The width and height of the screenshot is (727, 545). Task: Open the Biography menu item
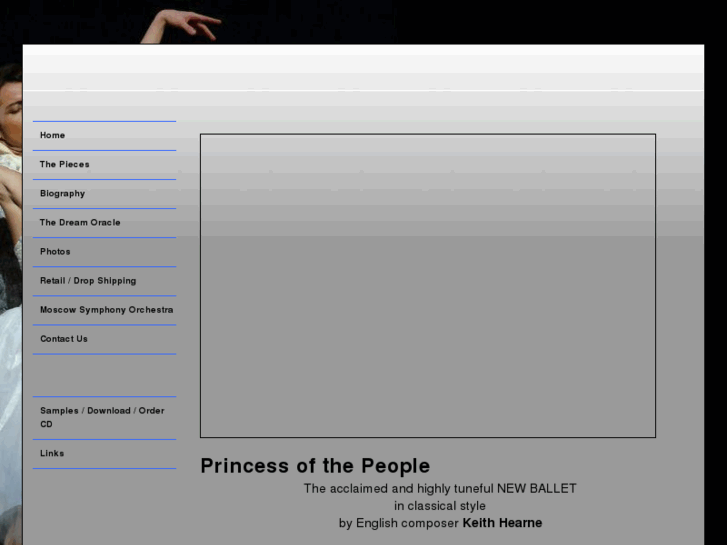tap(104, 194)
